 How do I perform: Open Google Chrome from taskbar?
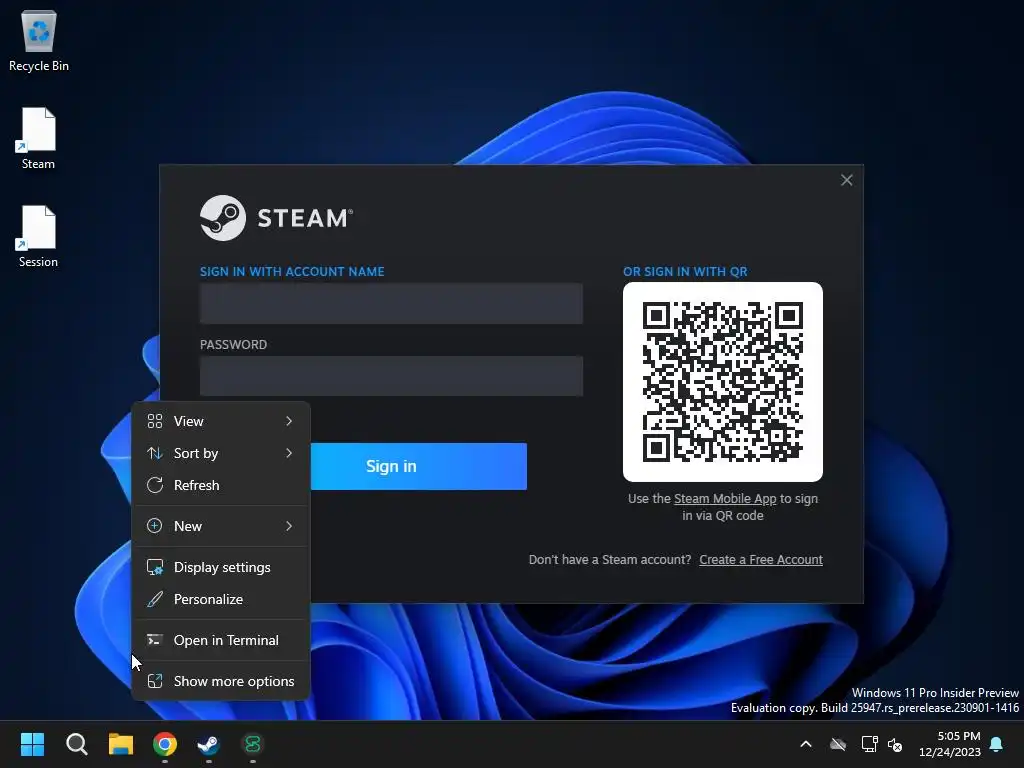tap(165, 744)
